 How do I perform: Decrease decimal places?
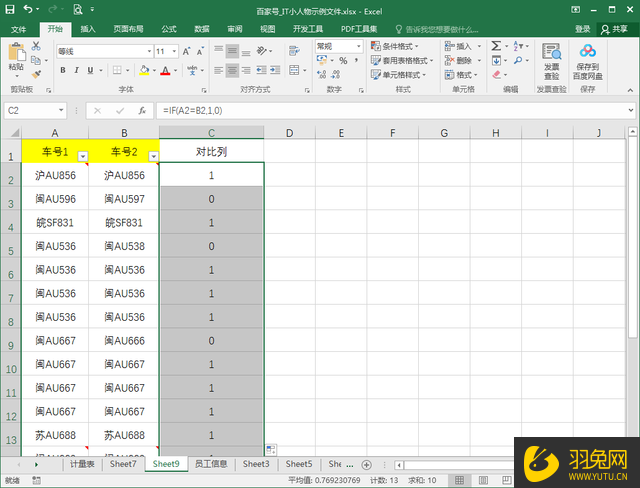pyautogui.click(x=336, y=74)
